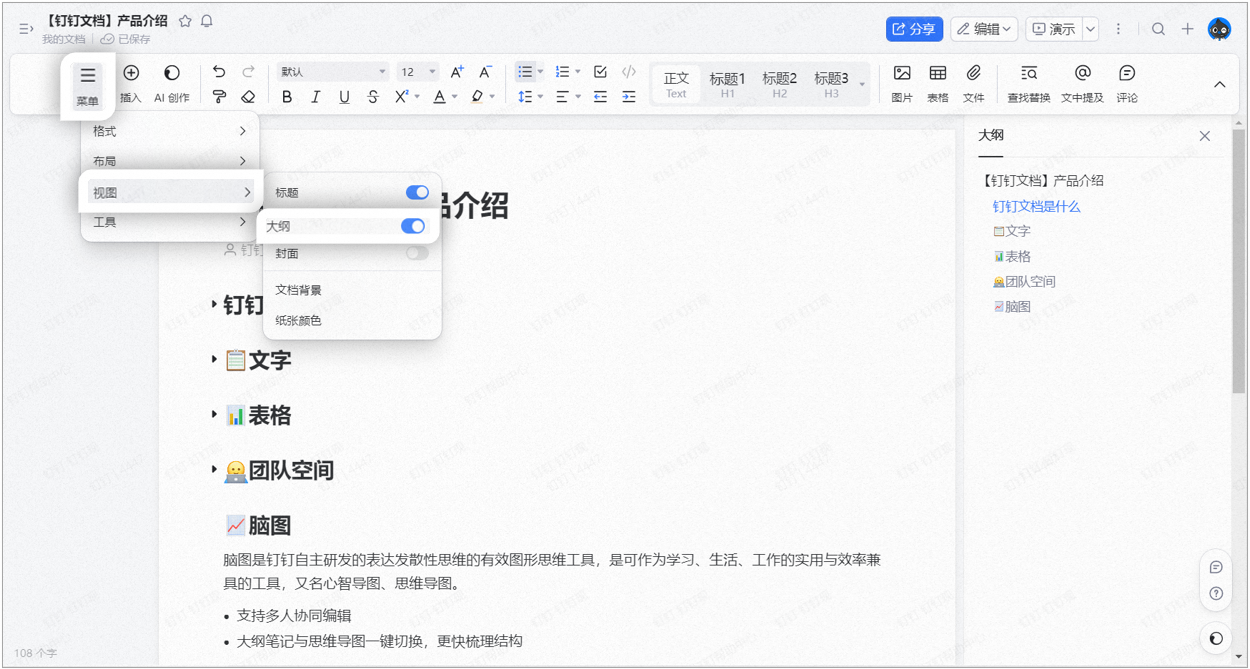Apply the 标题2 H2 style
This screenshot has height=669, width=1250.
pyautogui.click(x=779, y=84)
